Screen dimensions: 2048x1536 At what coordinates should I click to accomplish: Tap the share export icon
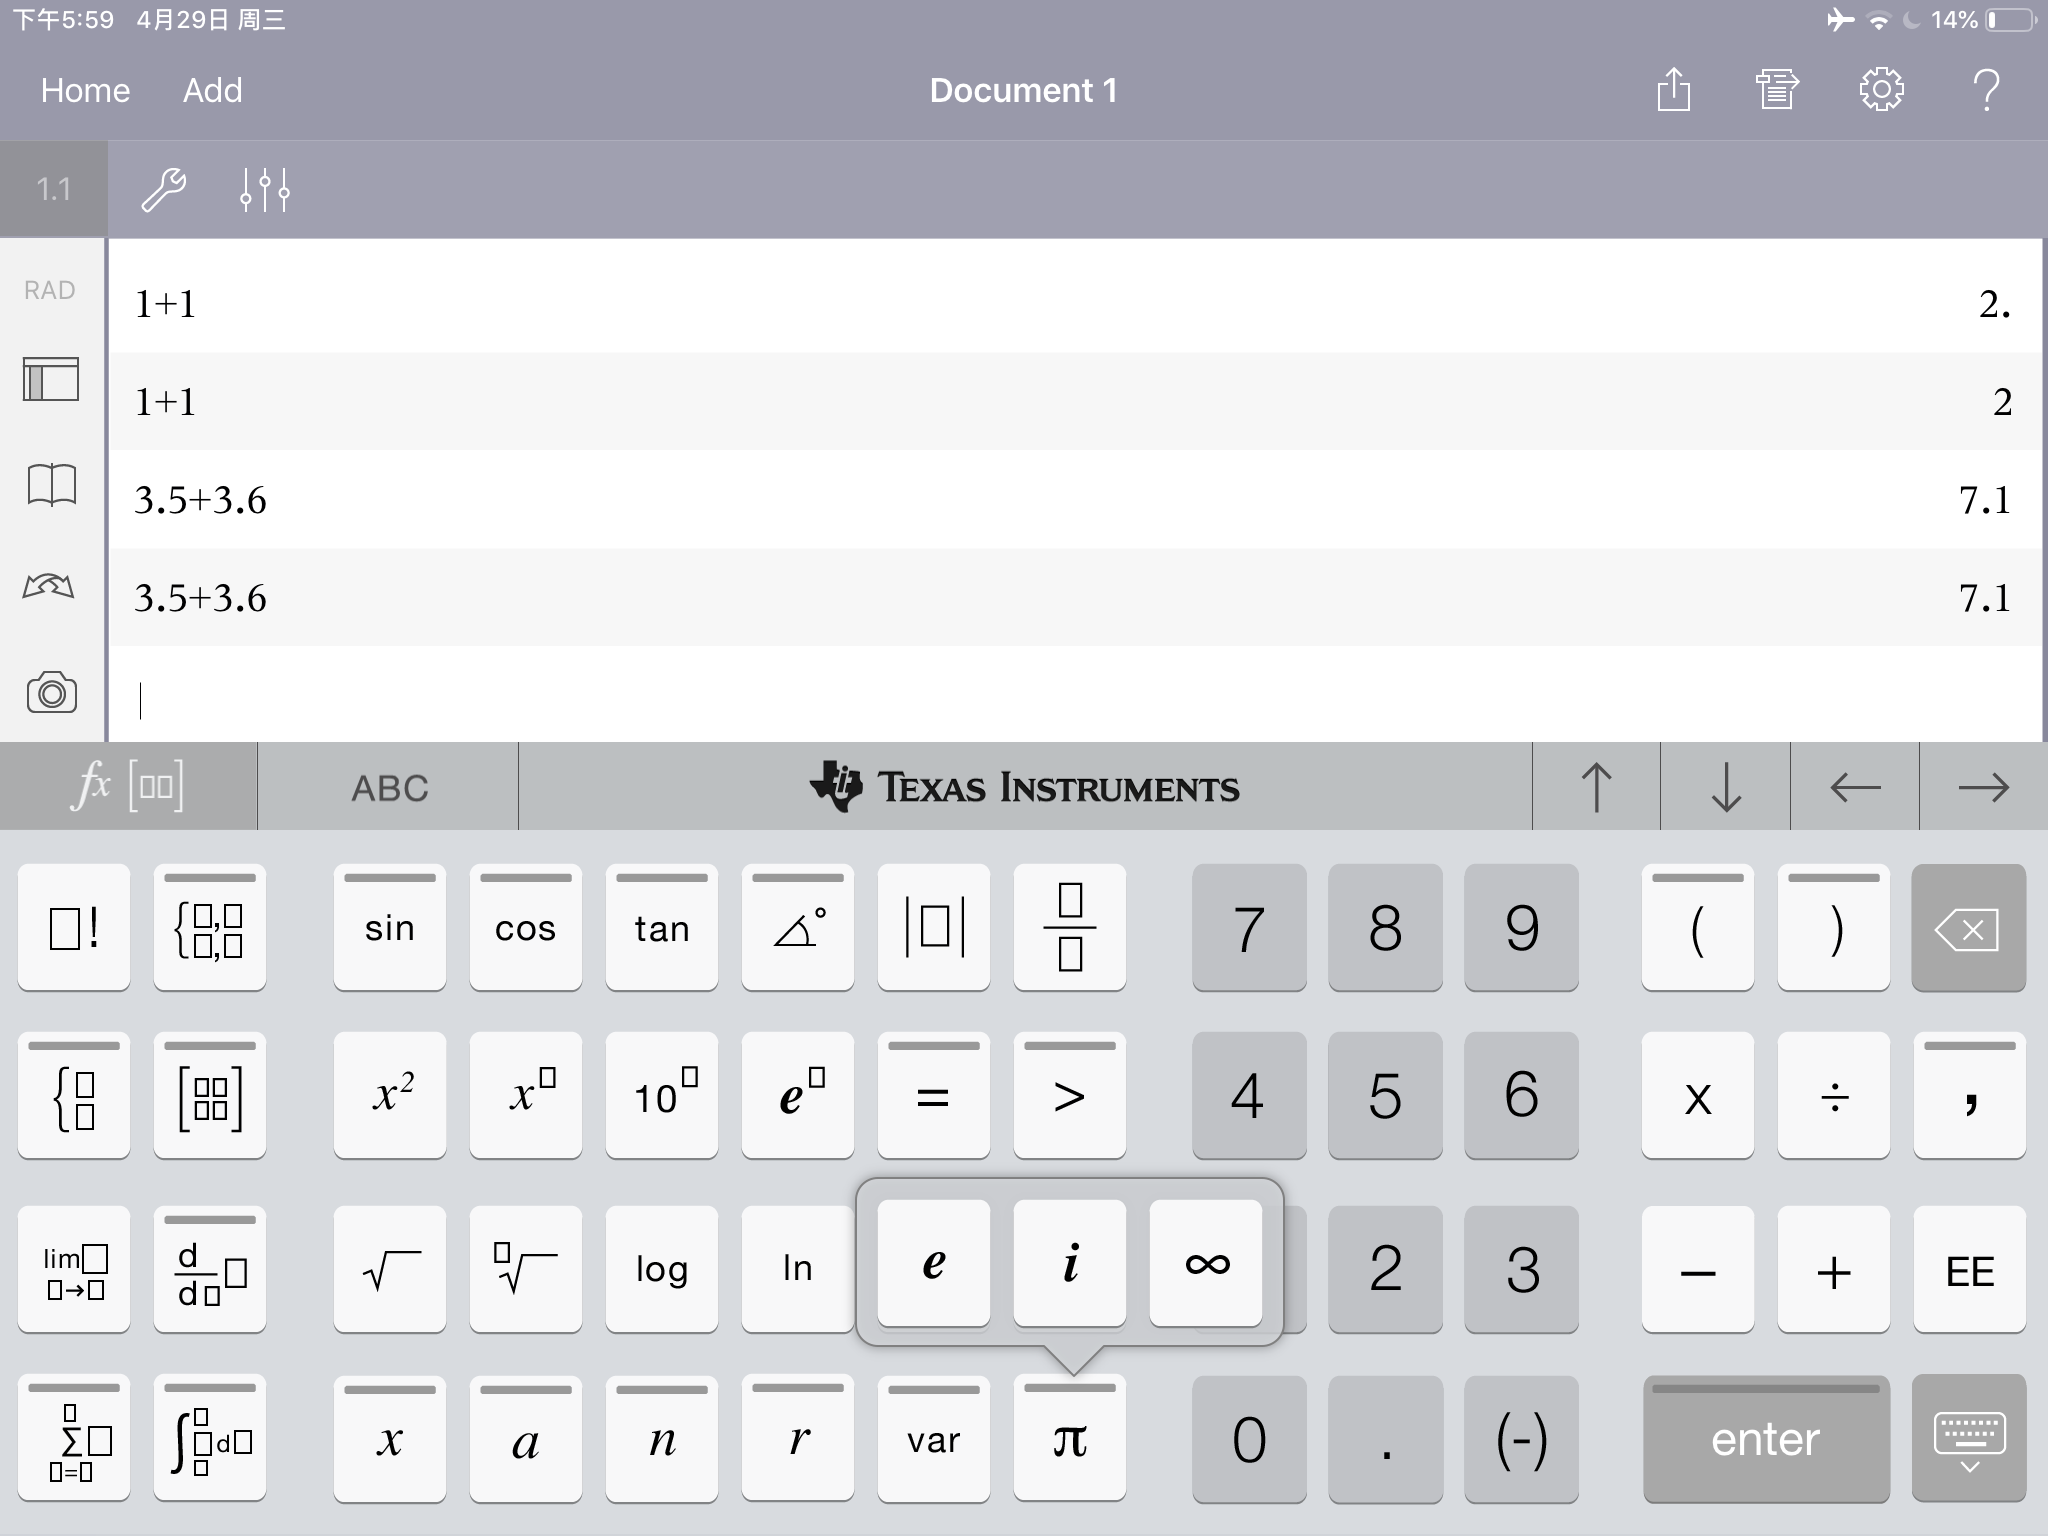(x=1673, y=90)
